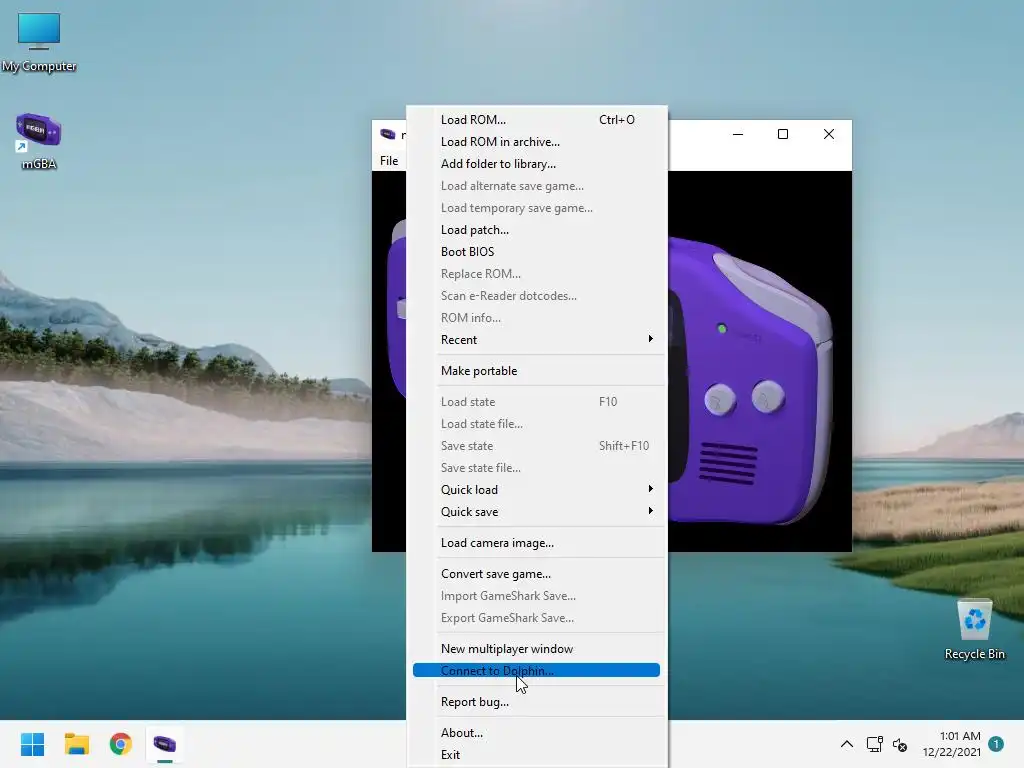Viewport: 1024px width, 768px height.
Task: Open the network status tray icon
Action: pyautogui.click(x=874, y=744)
